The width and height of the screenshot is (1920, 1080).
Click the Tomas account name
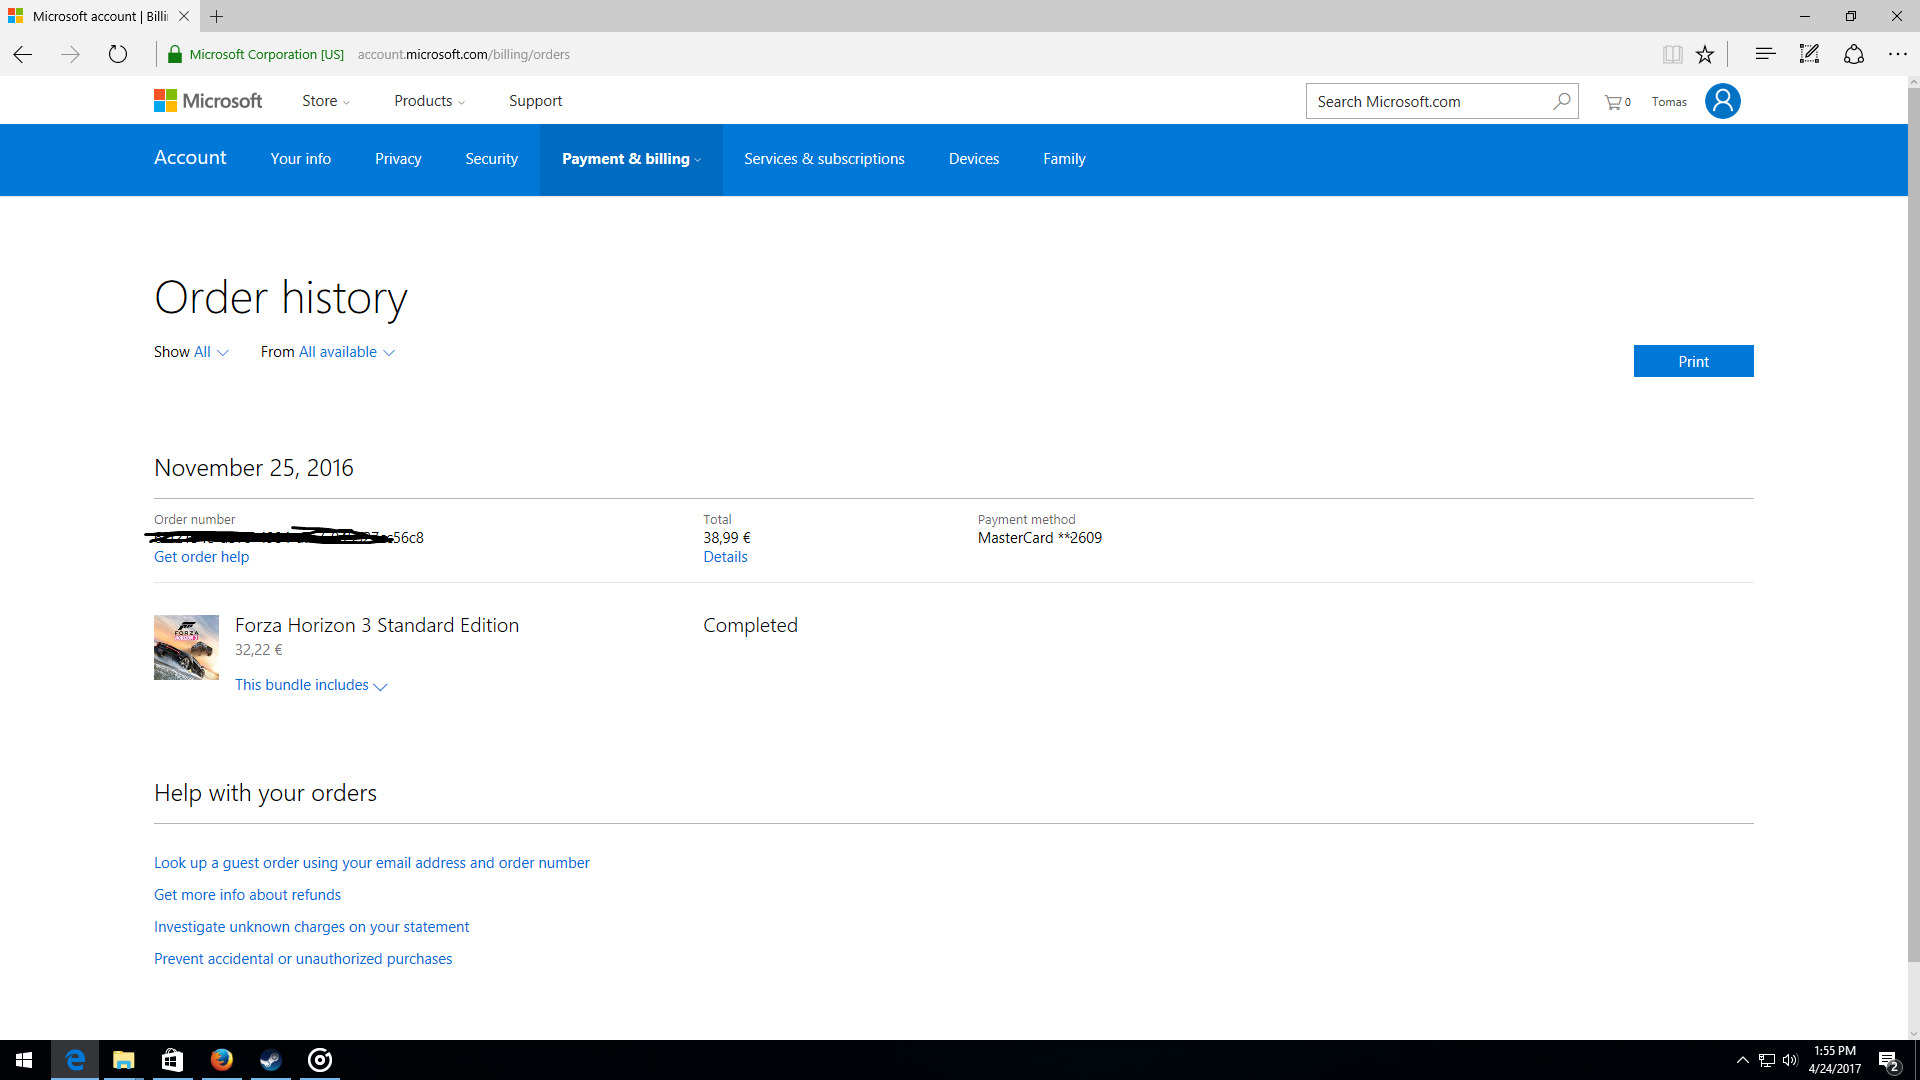tap(1669, 102)
